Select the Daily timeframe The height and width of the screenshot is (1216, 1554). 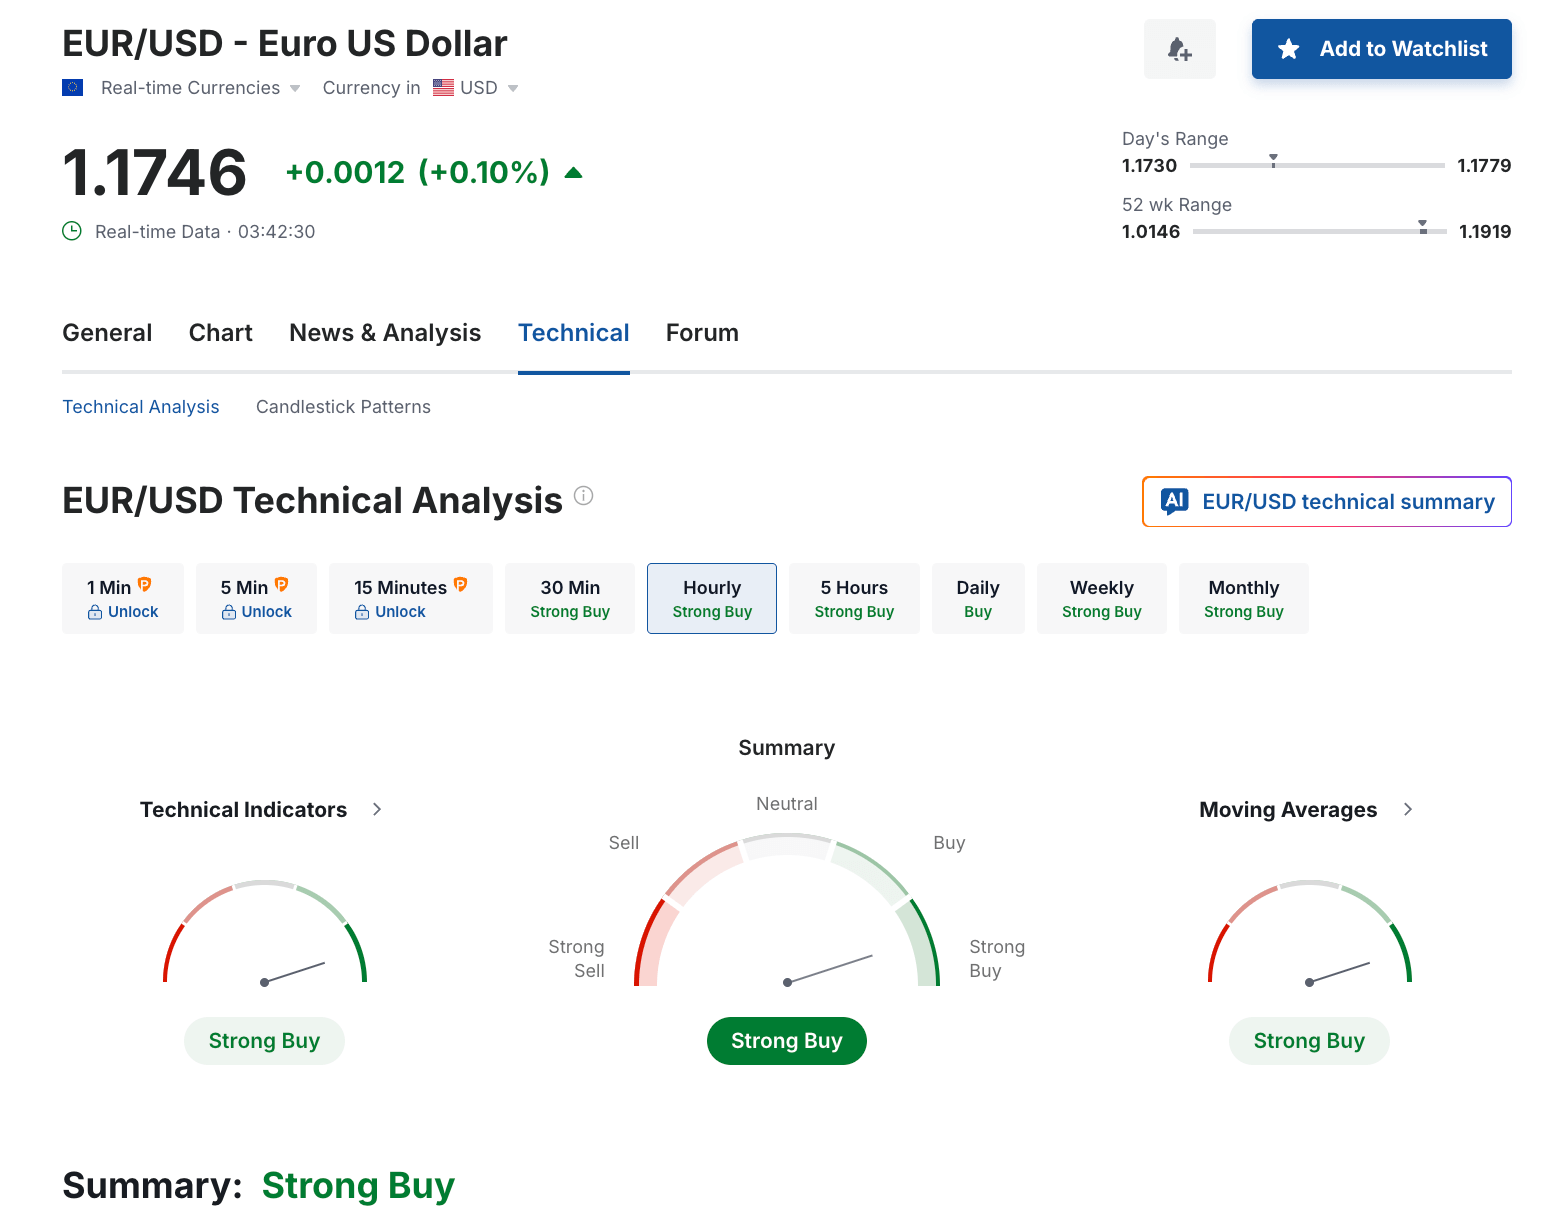[x=977, y=598]
